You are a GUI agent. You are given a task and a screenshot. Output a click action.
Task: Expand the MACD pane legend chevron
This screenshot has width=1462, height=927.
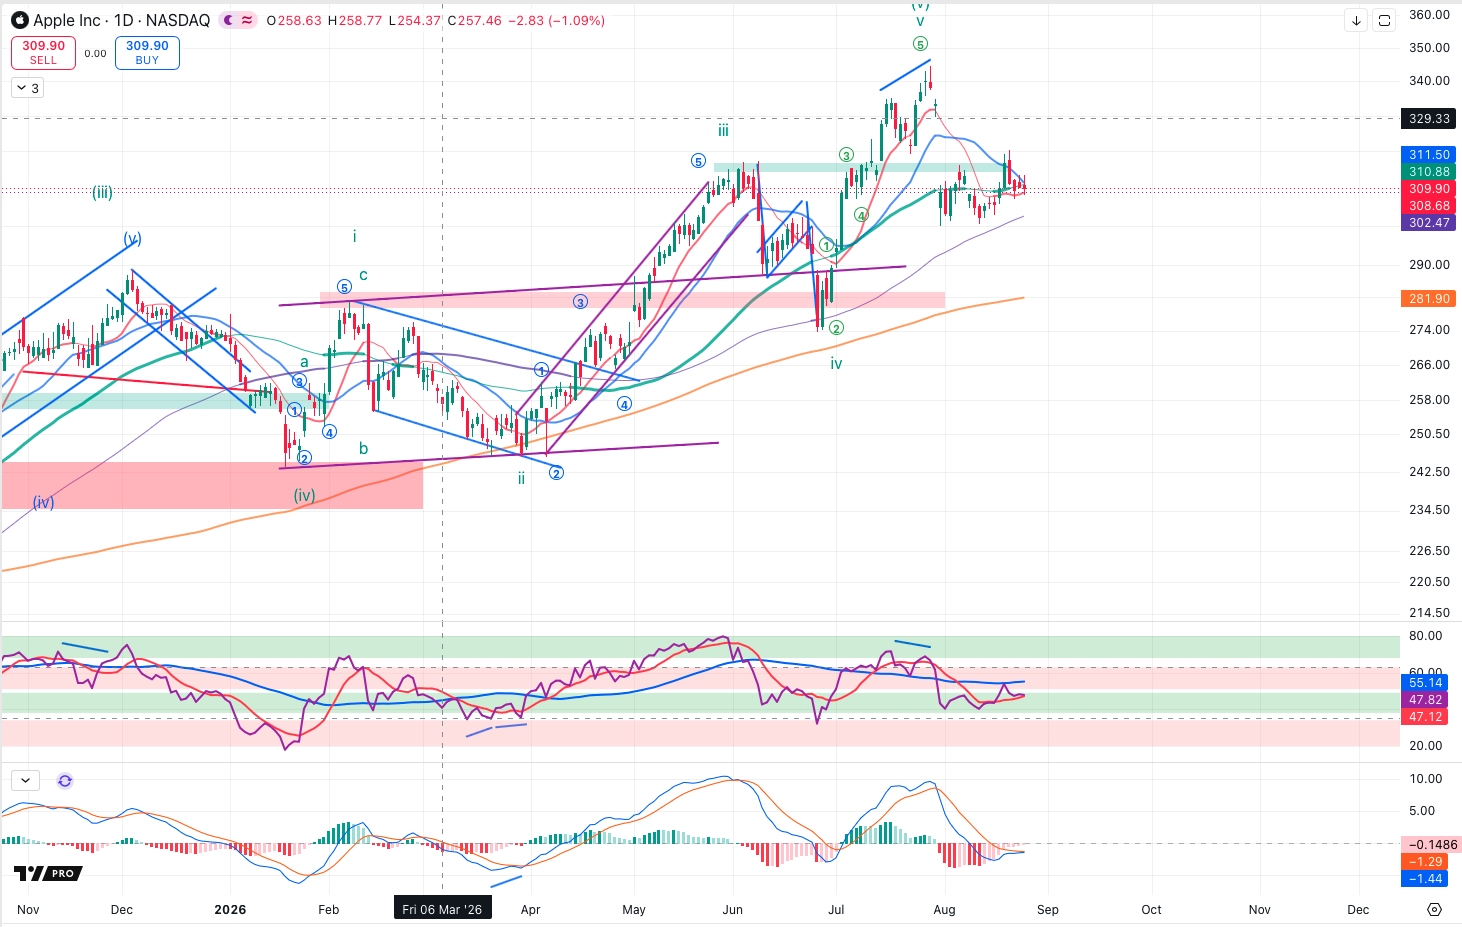tap(25, 780)
